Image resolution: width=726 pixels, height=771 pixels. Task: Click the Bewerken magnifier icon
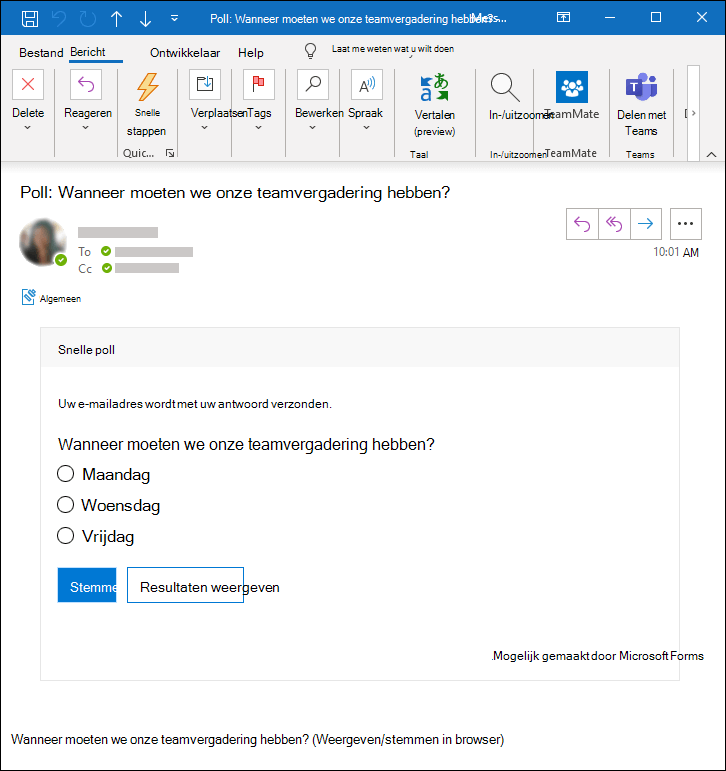coord(313,85)
